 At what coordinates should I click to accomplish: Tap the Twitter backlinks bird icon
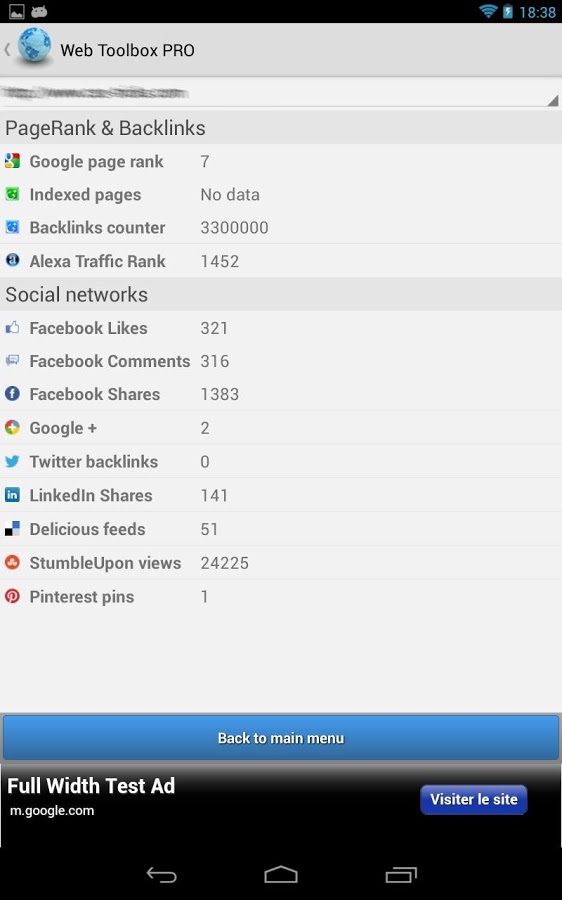(x=12, y=461)
